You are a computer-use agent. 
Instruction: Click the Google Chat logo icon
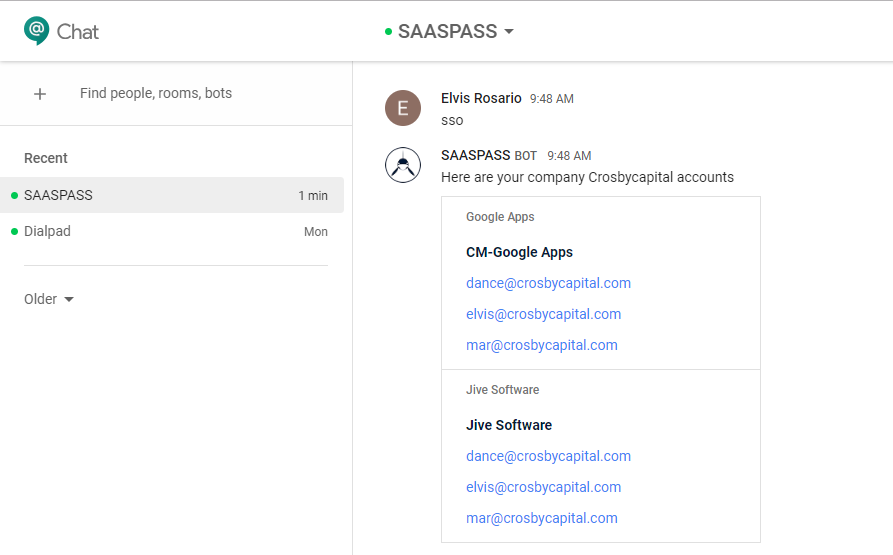(37, 31)
